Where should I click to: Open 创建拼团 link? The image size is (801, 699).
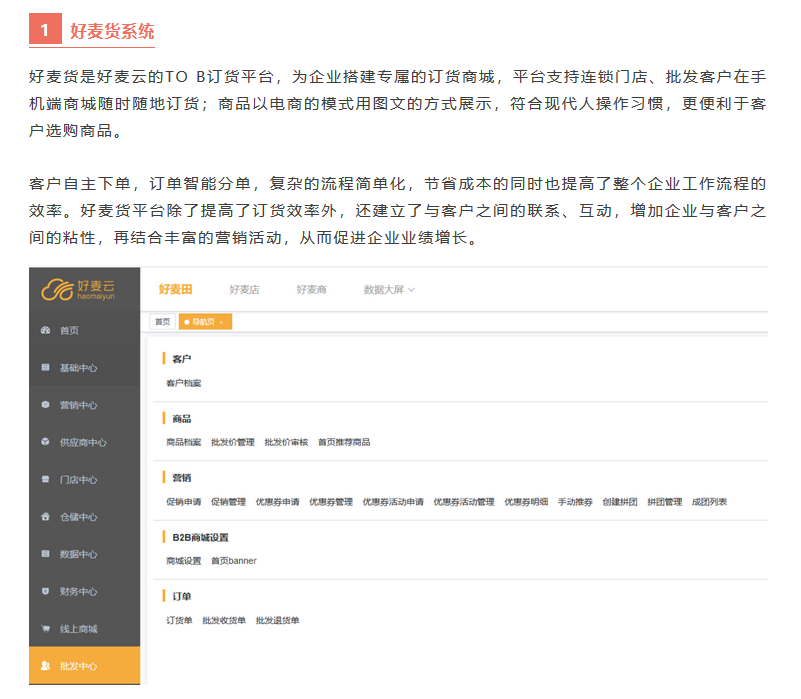click(x=620, y=502)
